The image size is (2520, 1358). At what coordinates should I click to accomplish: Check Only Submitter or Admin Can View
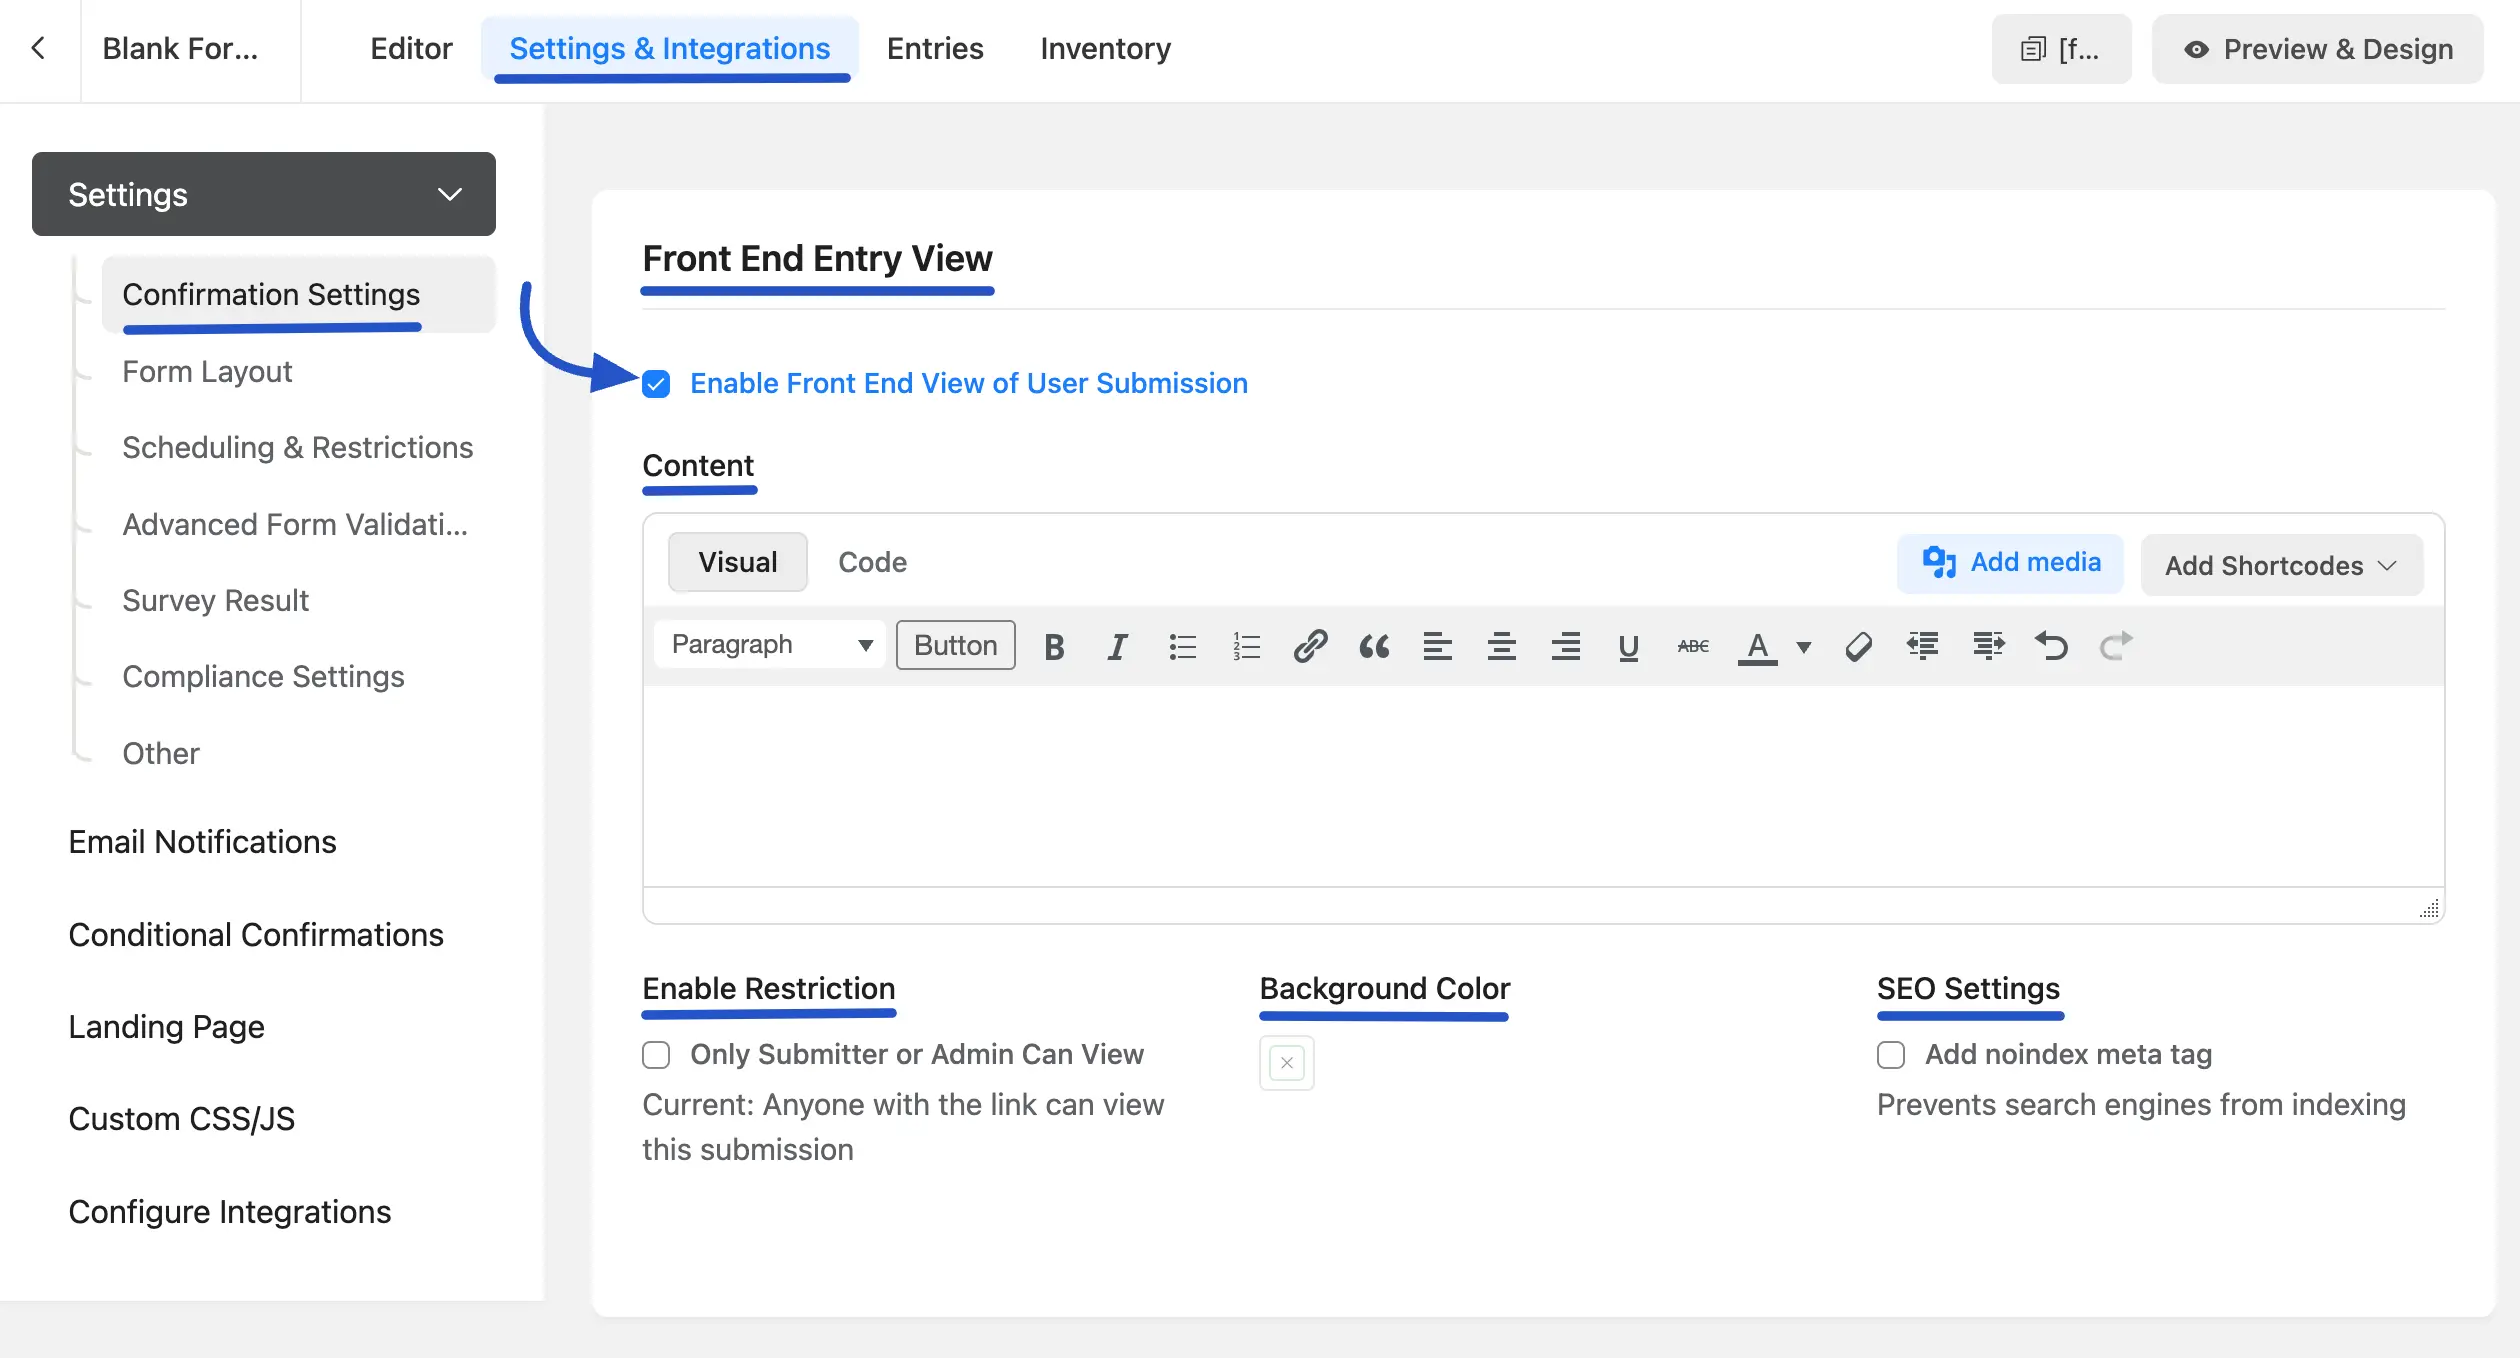point(656,1055)
